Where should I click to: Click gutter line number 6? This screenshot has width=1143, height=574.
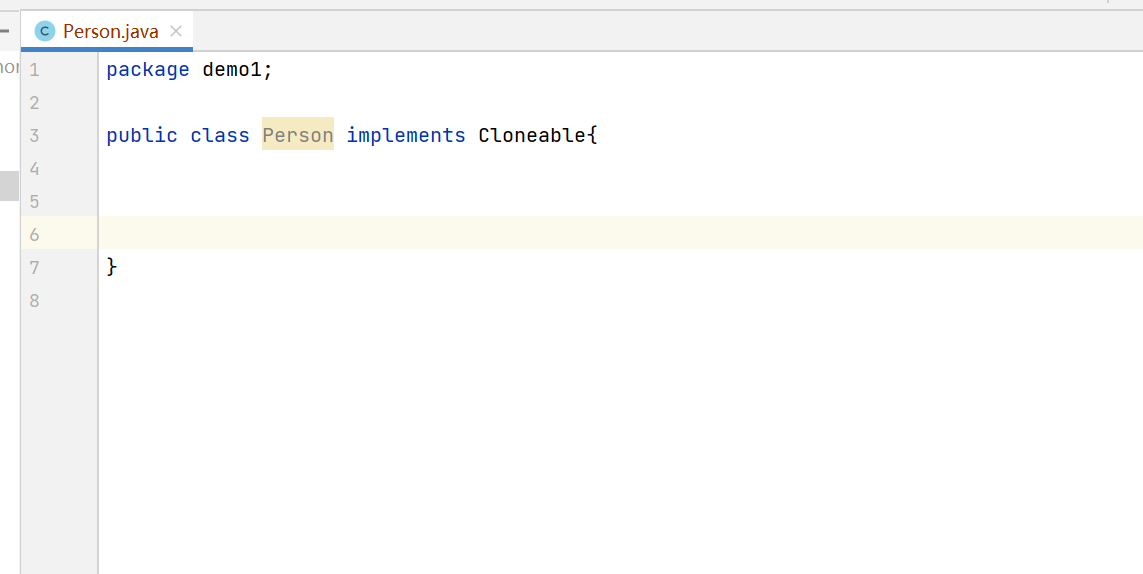coord(34,234)
